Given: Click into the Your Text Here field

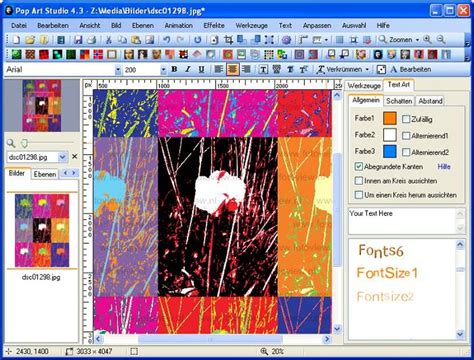Looking at the screenshot, I should click(x=402, y=221).
